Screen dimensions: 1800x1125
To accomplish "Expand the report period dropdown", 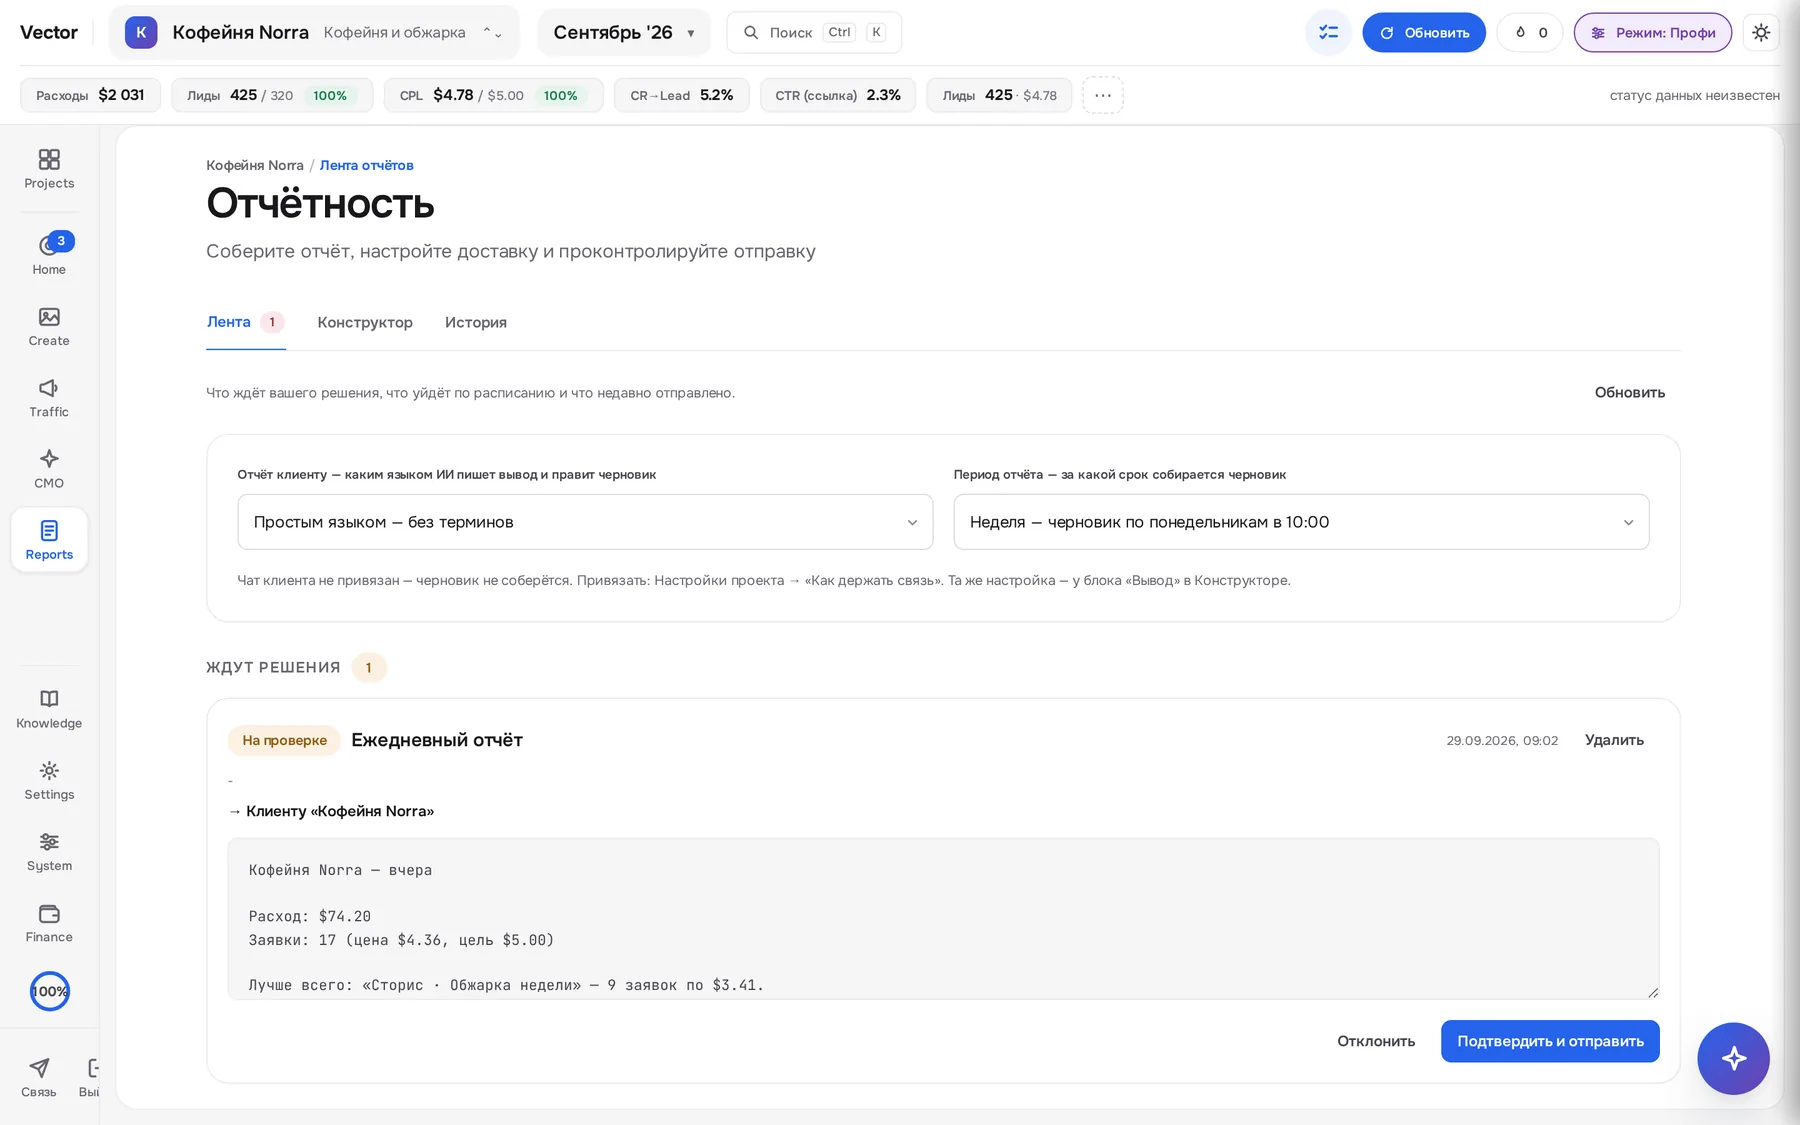I will [1301, 522].
